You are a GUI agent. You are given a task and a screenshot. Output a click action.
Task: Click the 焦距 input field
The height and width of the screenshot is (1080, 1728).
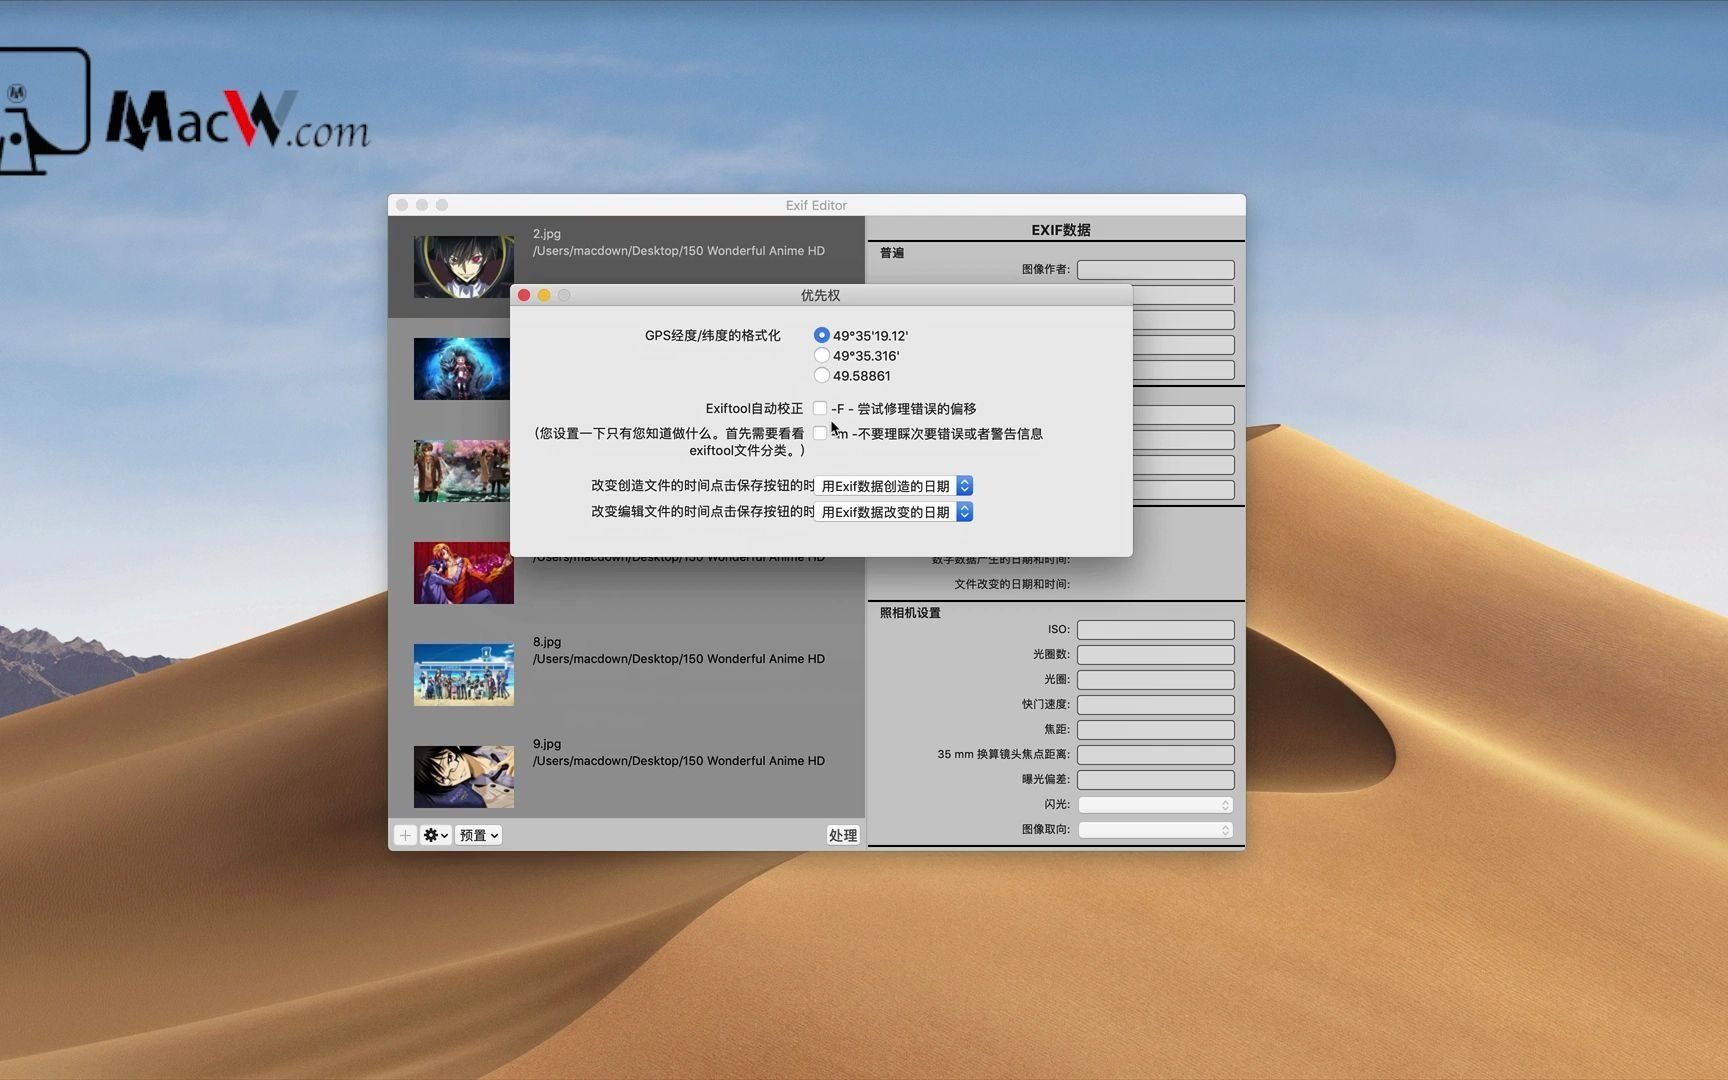tap(1156, 730)
